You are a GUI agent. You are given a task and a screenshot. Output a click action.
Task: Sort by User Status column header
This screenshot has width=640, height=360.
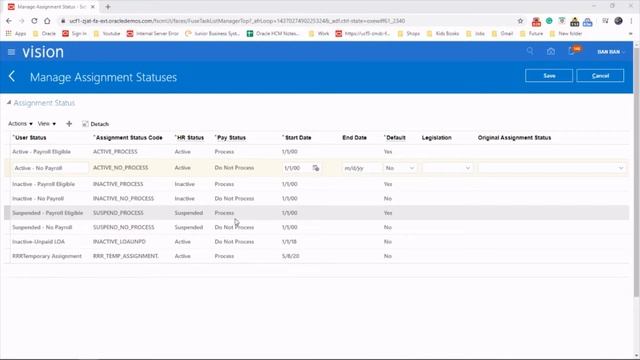(x=30, y=138)
